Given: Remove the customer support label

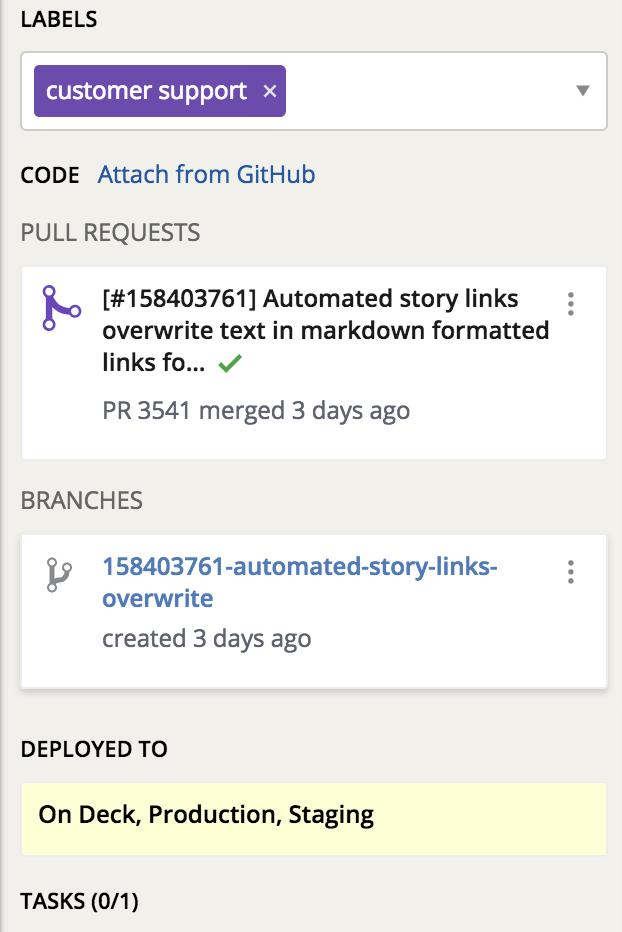Looking at the screenshot, I should [270, 91].
